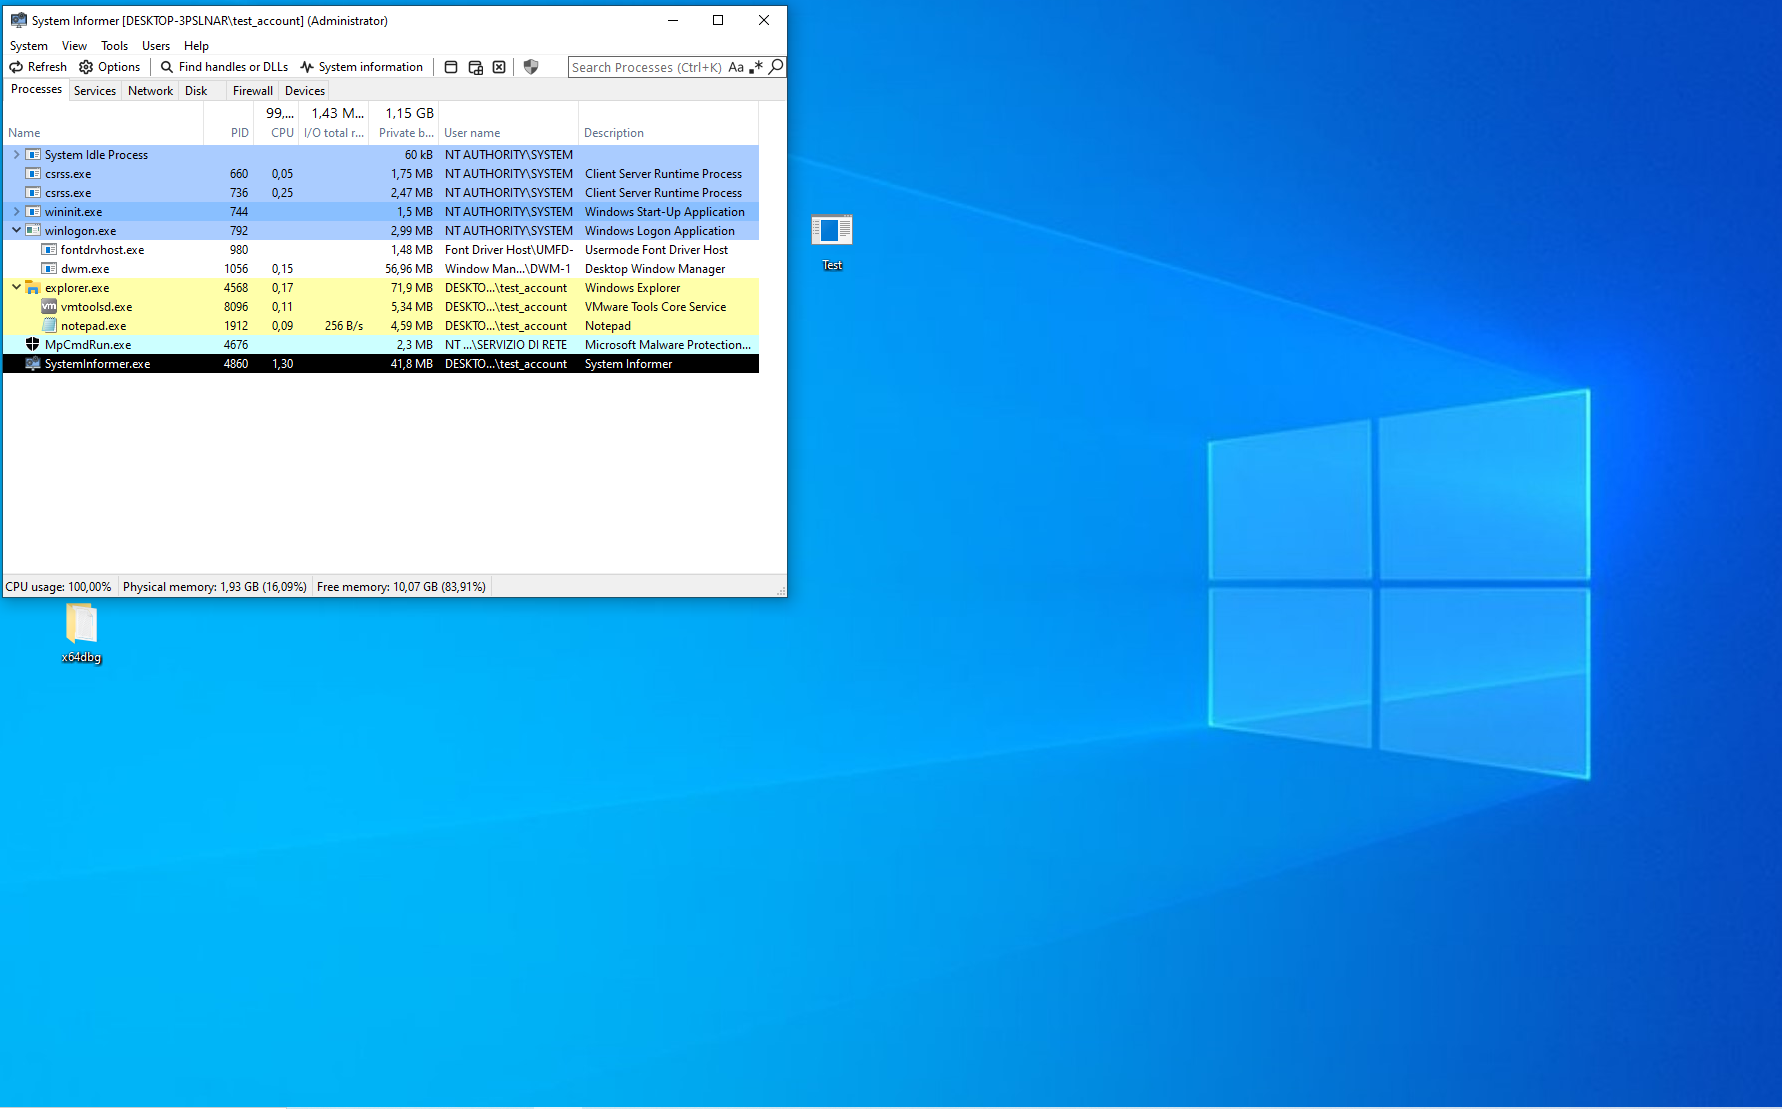Collapse the winlogon.exe process tree
This screenshot has width=1782, height=1109.
point(16,230)
